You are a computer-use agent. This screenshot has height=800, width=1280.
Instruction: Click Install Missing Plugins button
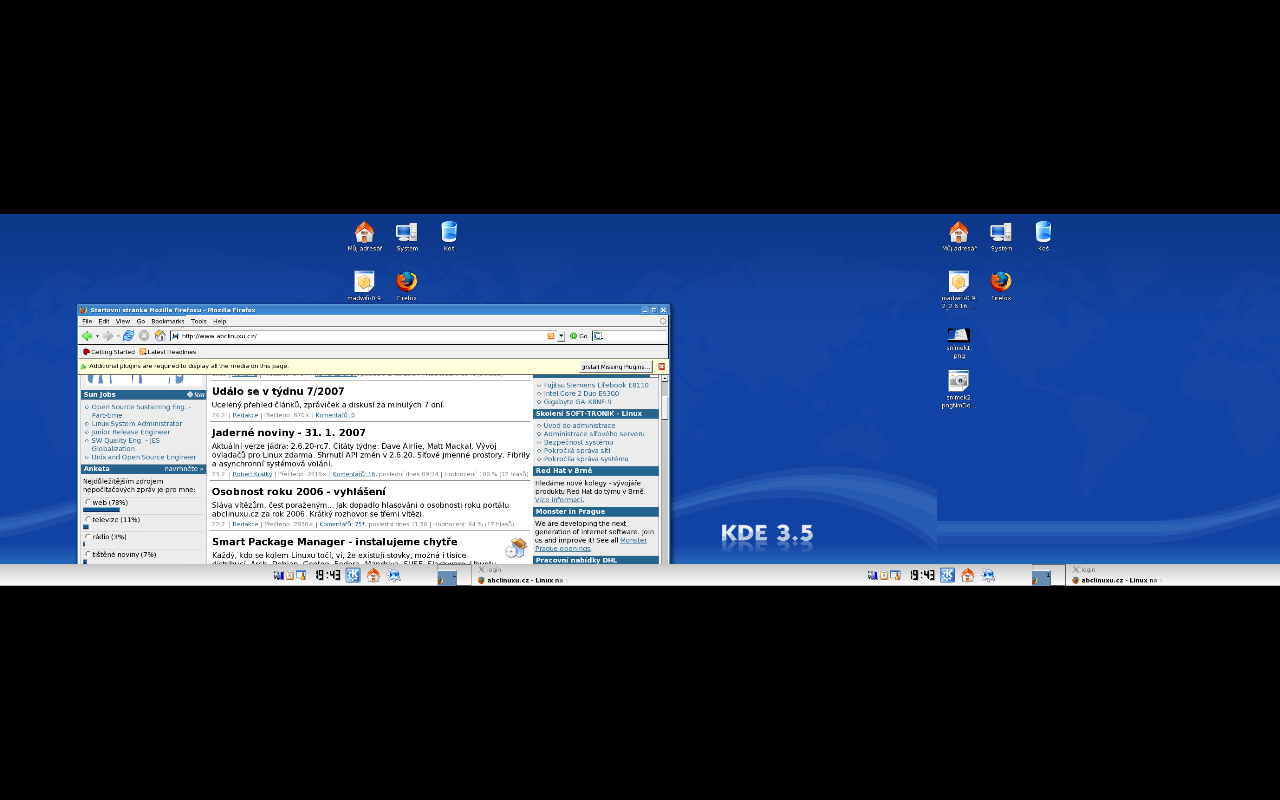point(616,367)
